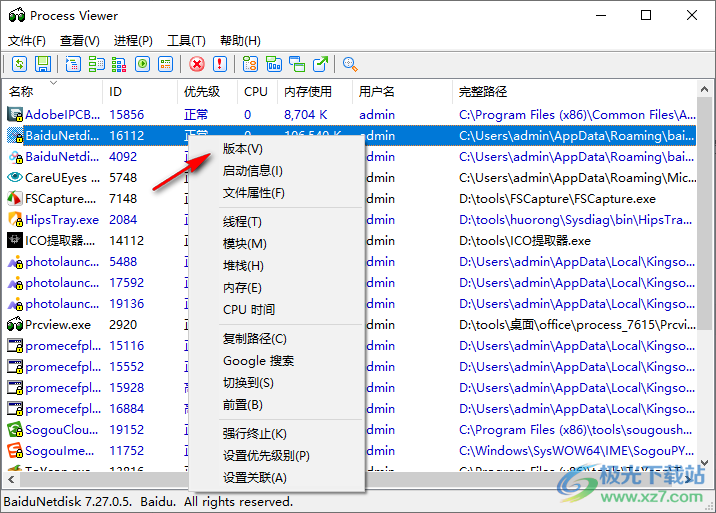This screenshot has width=716, height=513.
Task: Click the vertical scrollbar up arrow
Action: [x=704, y=89]
